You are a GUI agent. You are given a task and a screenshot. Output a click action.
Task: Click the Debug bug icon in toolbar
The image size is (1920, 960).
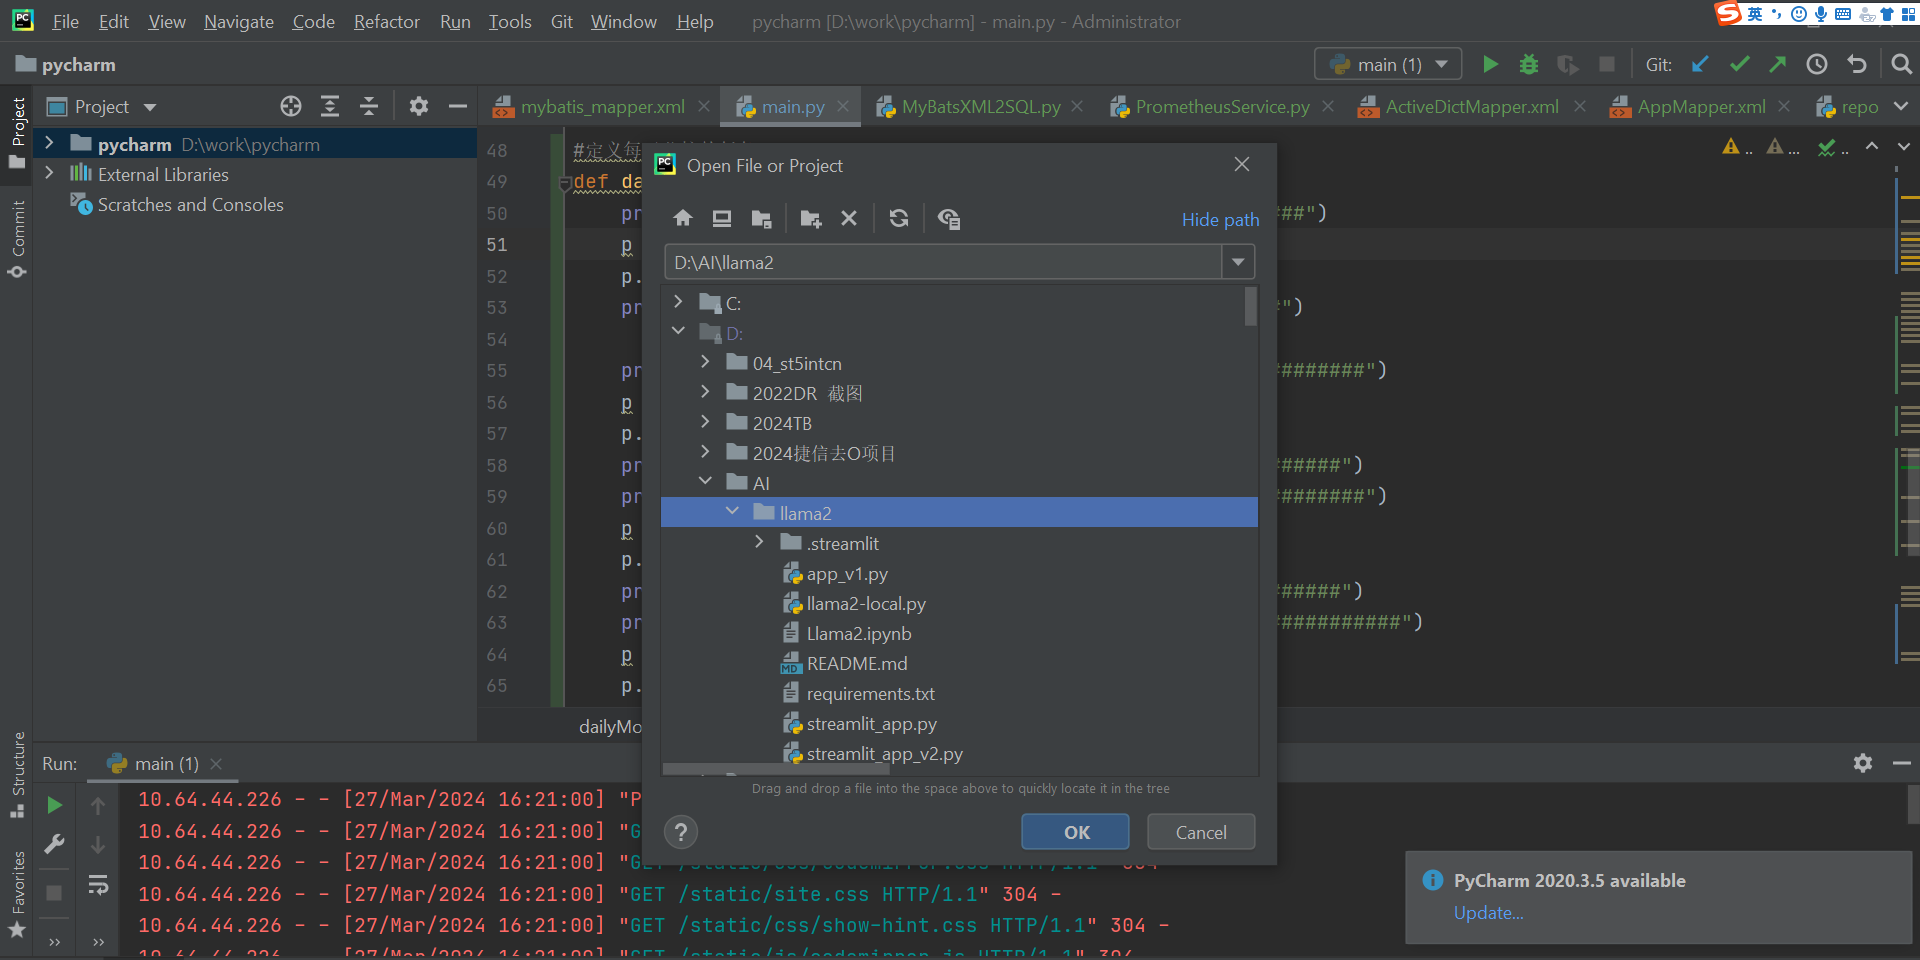[x=1529, y=65]
